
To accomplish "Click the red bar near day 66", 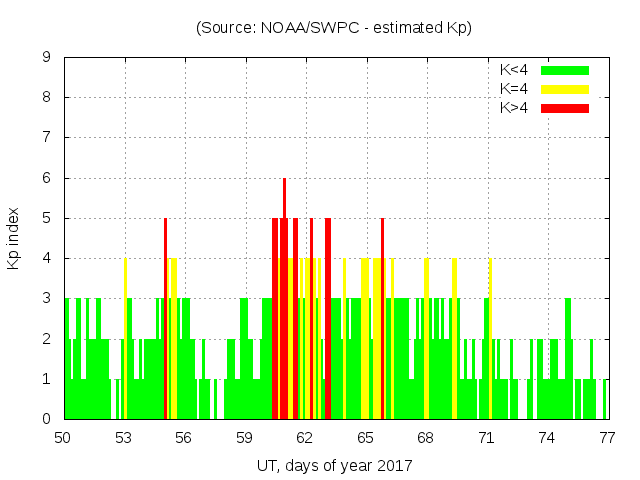I will [382, 320].
